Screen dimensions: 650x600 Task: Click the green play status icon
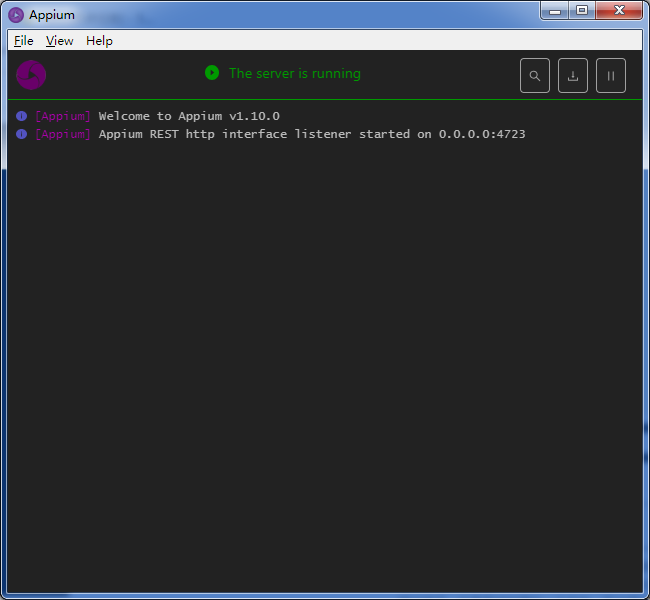[x=212, y=73]
